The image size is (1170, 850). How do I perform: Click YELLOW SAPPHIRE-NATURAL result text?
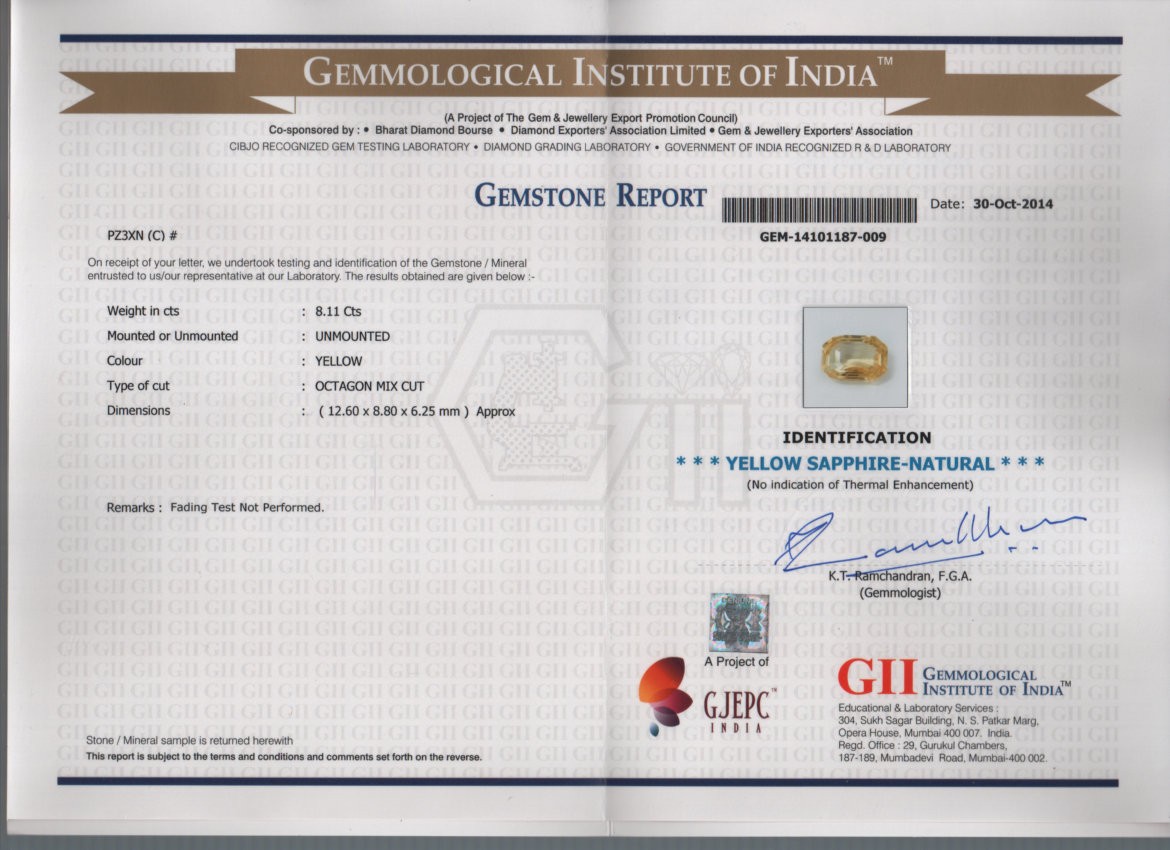click(x=860, y=463)
